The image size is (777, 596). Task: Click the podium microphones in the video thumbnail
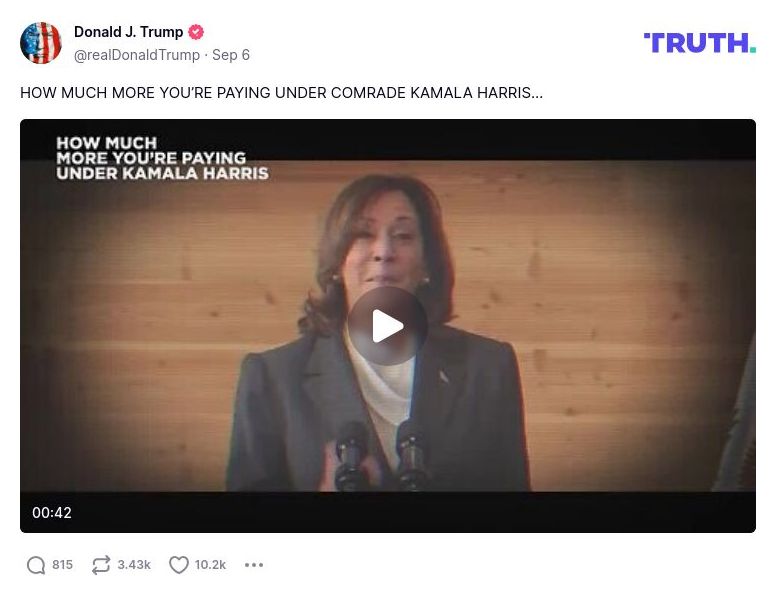380,456
